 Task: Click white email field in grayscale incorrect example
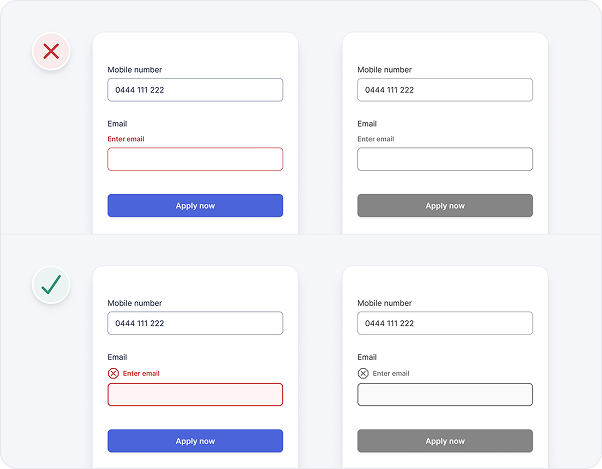(445, 159)
